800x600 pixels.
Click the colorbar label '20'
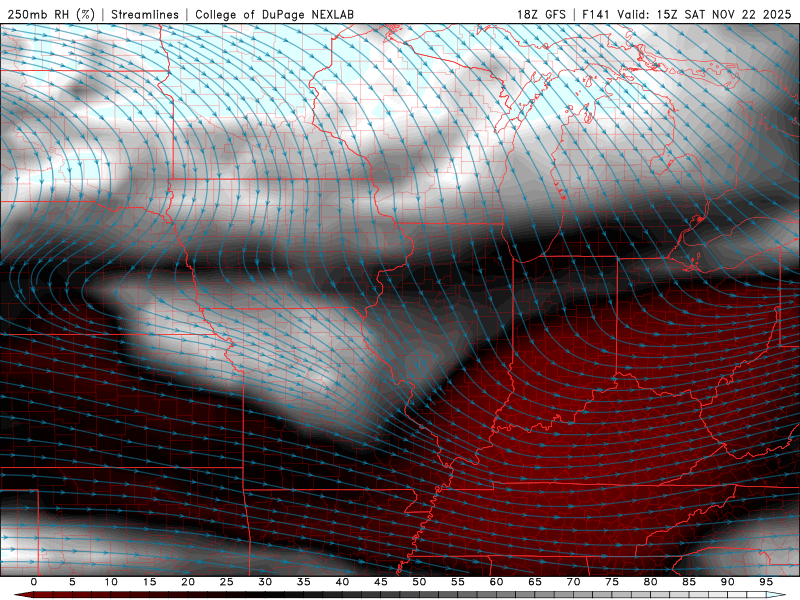tap(188, 582)
